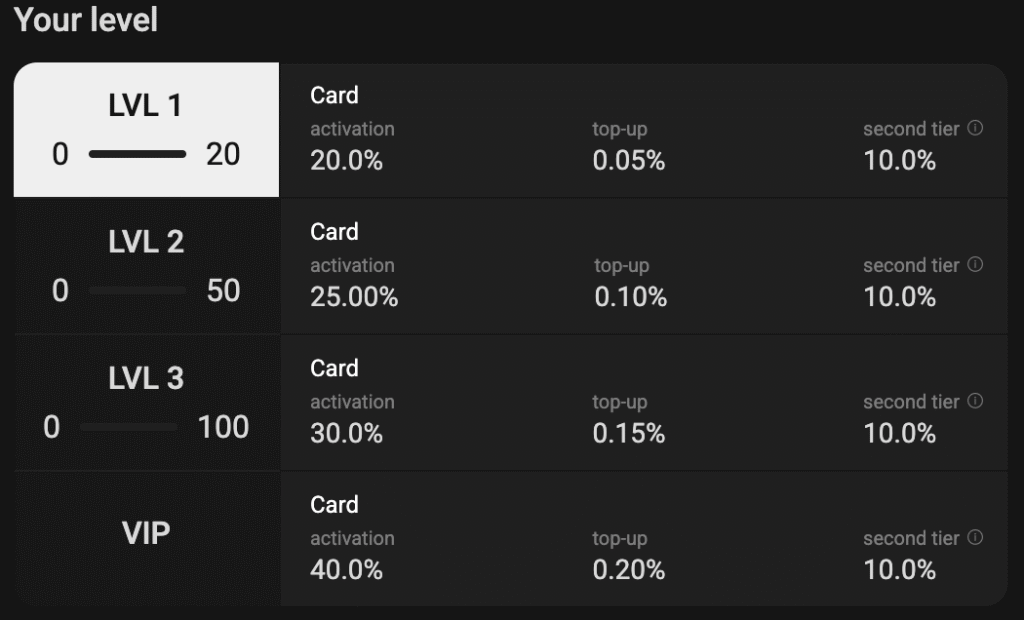
Task: Click the 25.00% activation value in LVL 2
Action: coord(354,297)
